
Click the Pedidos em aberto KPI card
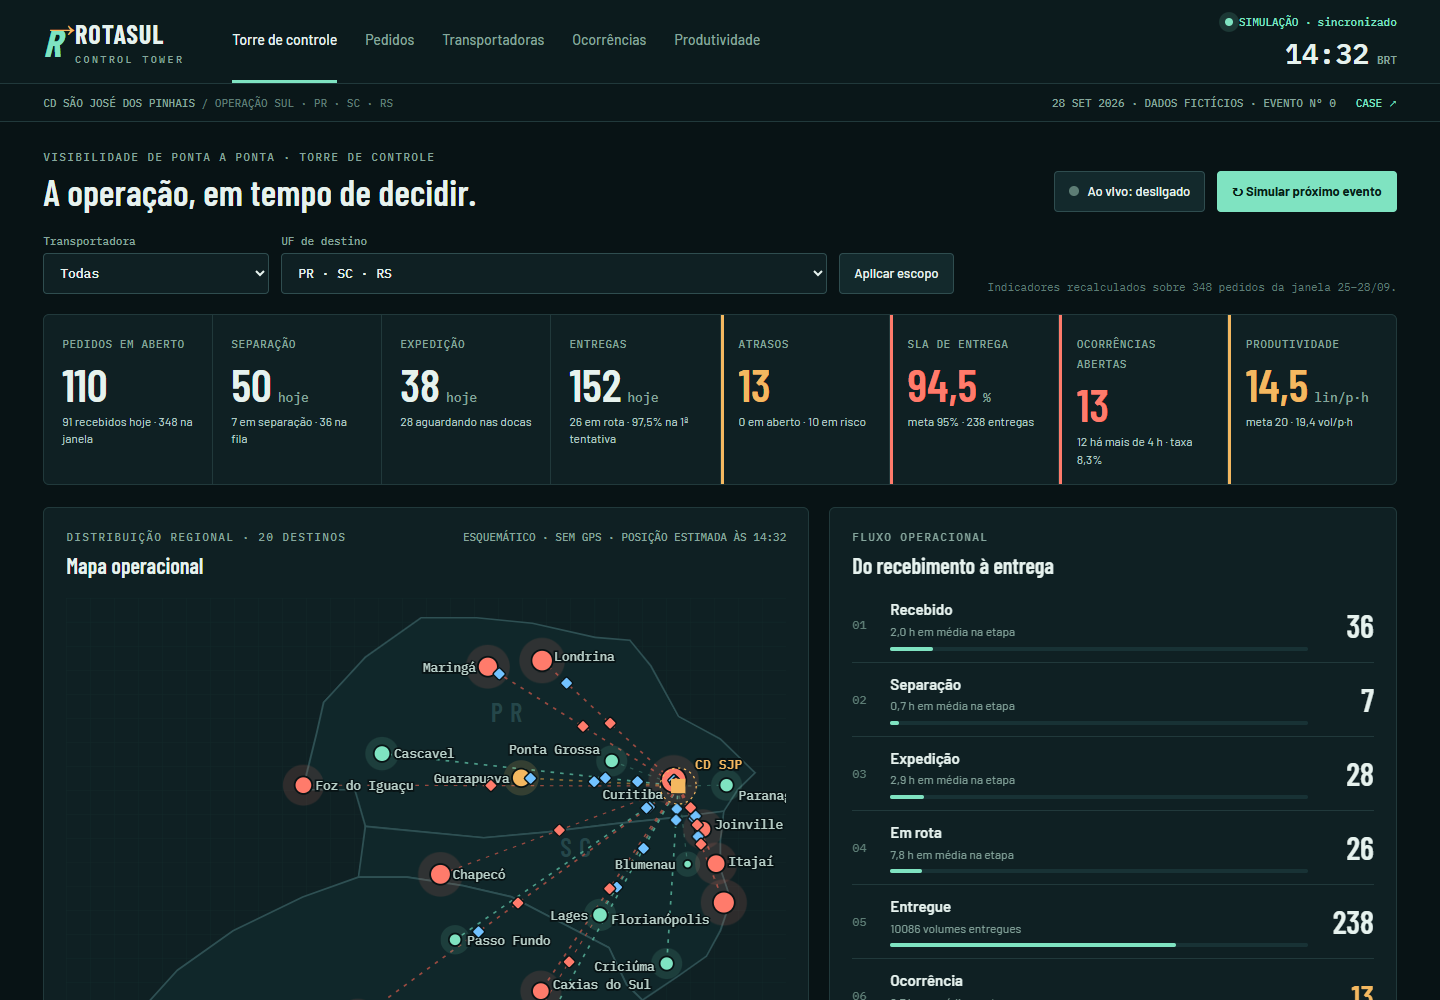128,400
